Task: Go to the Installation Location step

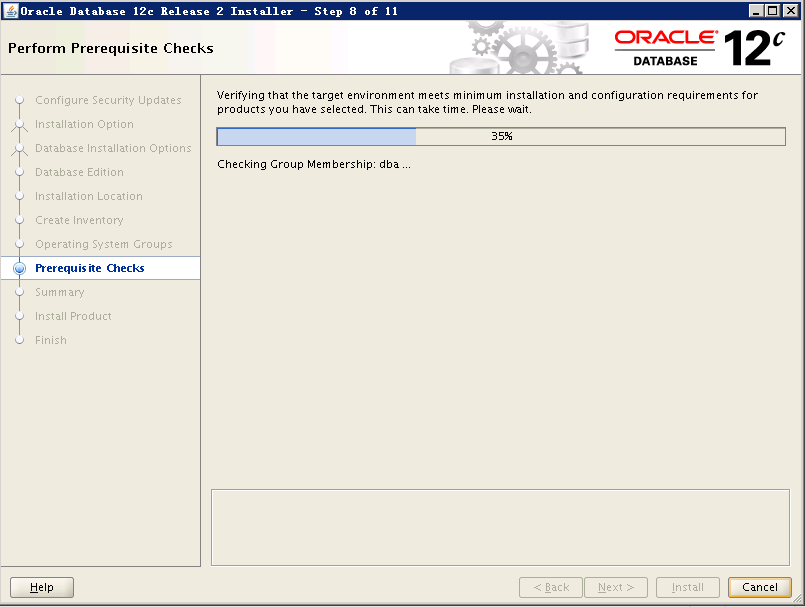Action: (88, 196)
